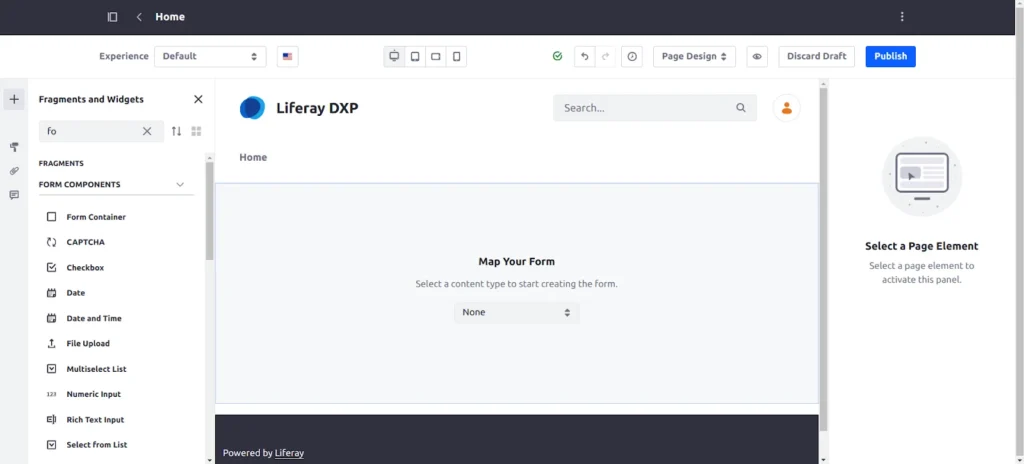The height and width of the screenshot is (464, 1024).
Task: Undo the last change
Action: click(584, 56)
